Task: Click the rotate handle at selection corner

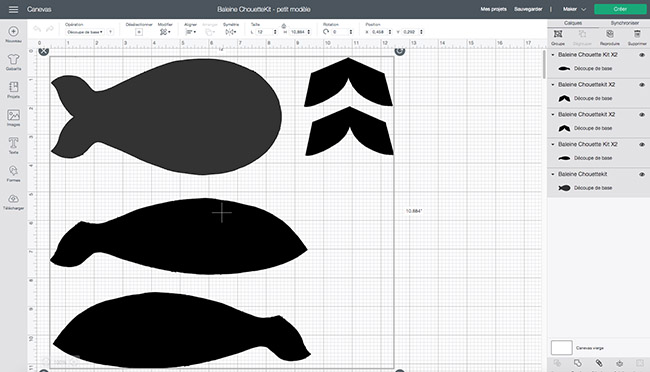Action: tap(400, 51)
